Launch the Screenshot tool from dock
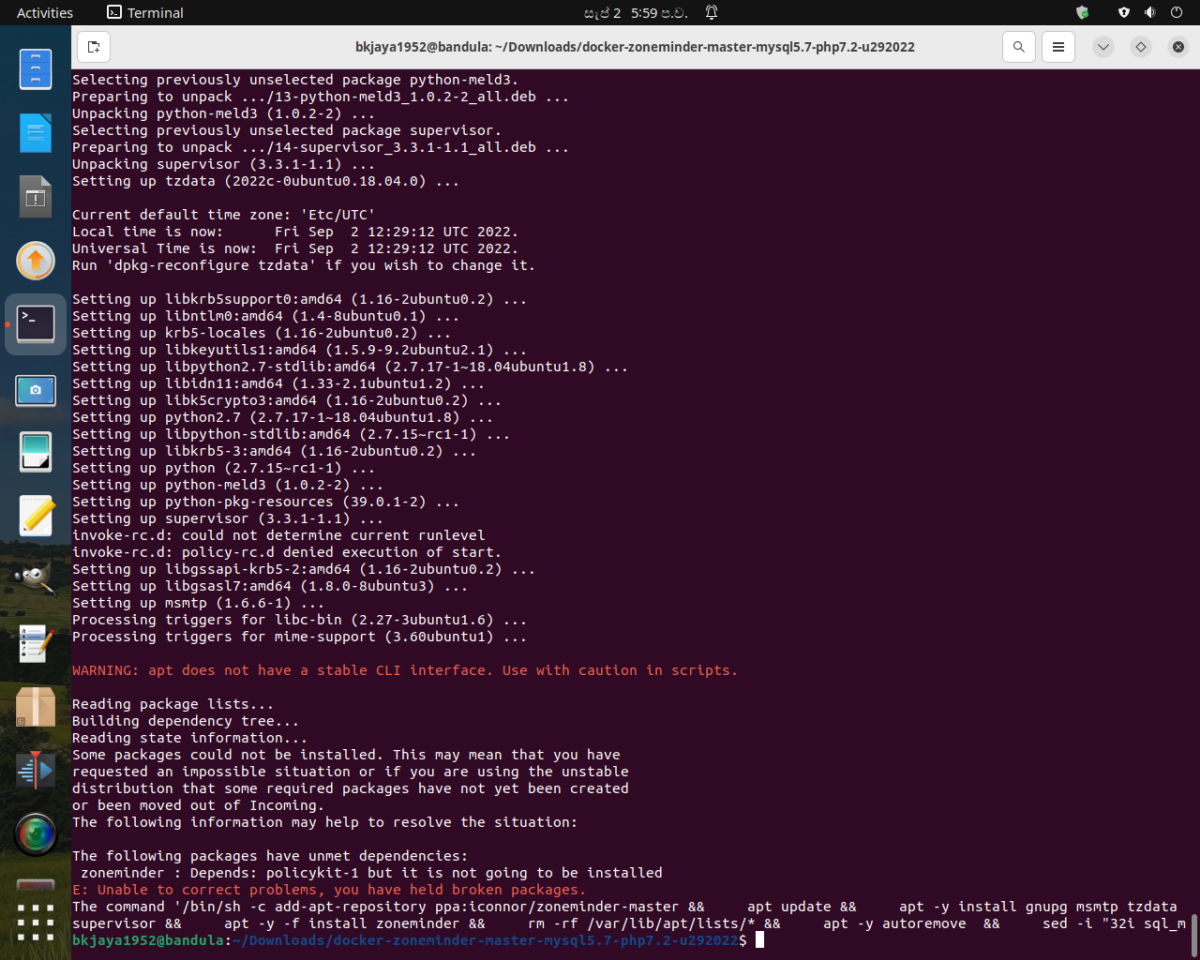1200x960 pixels. [36, 389]
